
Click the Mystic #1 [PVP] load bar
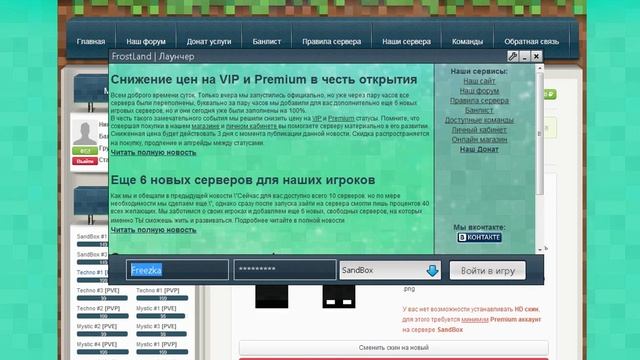tap(162, 352)
